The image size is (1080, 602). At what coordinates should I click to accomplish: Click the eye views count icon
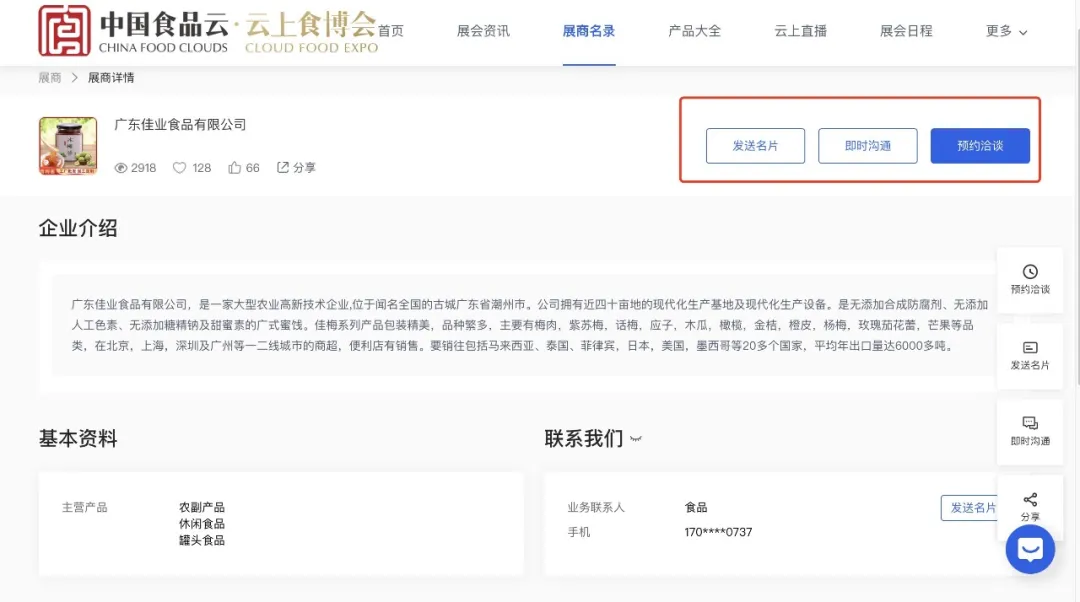coord(121,168)
